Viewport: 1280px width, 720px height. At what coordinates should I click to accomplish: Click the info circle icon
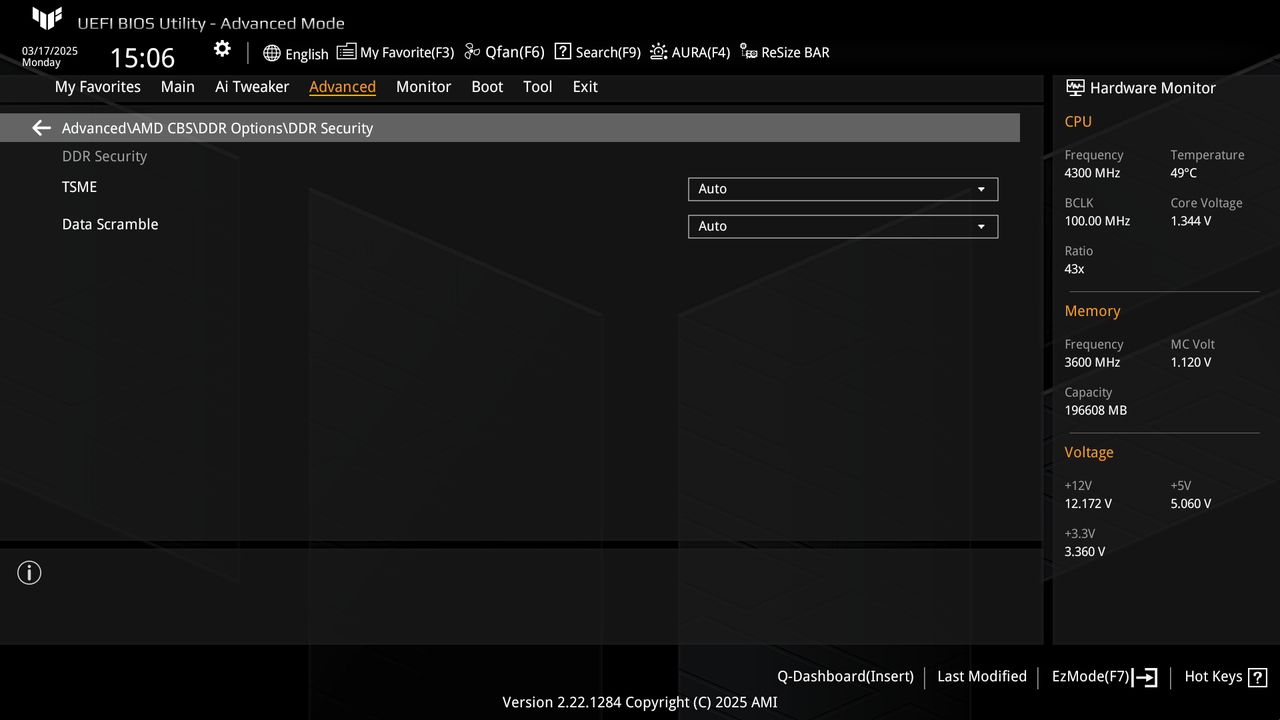(x=29, y=573)
